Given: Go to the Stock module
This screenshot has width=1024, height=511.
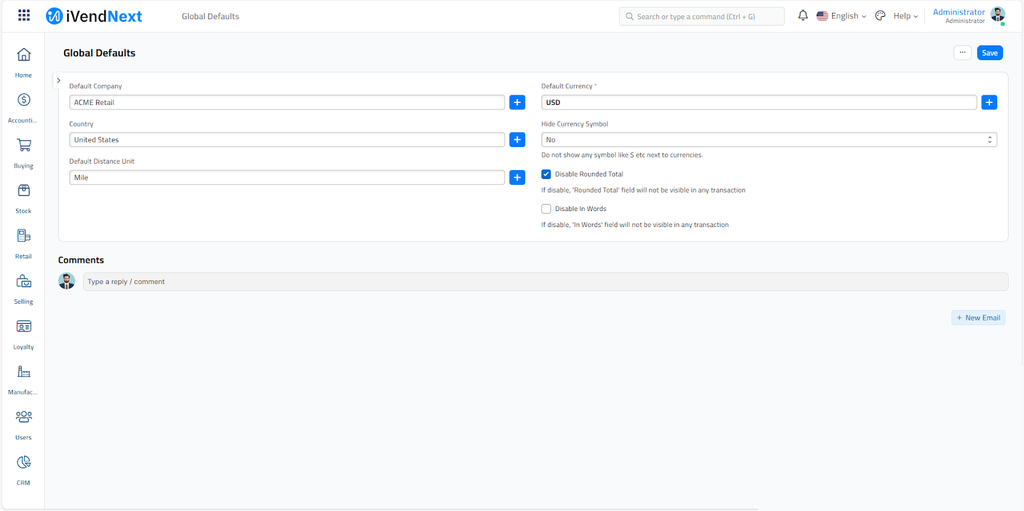Looking at the screenshot, I should 23,191.
